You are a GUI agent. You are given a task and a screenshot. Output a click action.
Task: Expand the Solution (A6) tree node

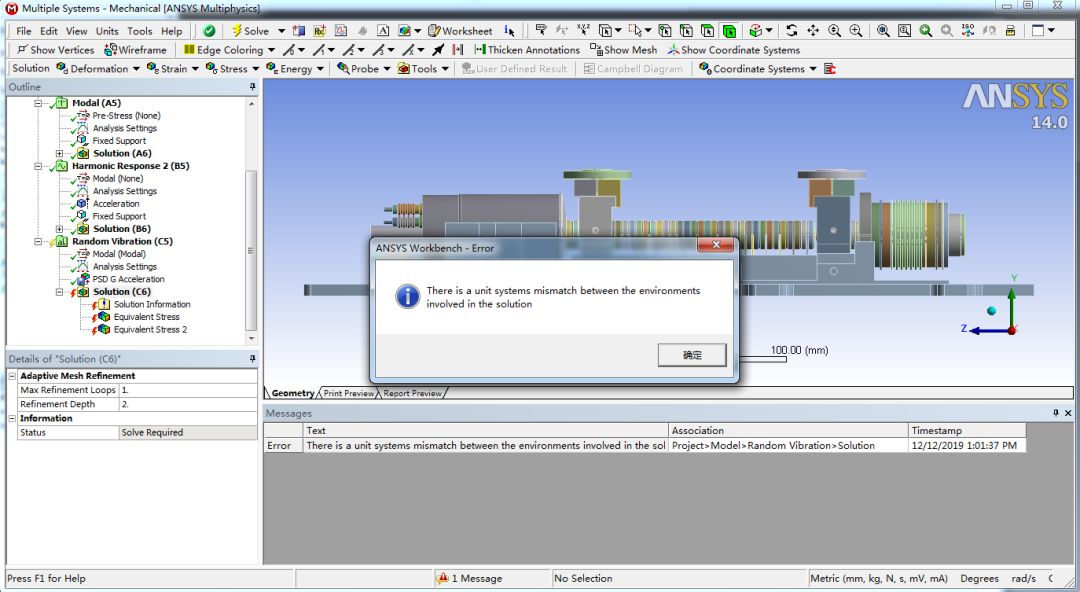pos(60,154)
